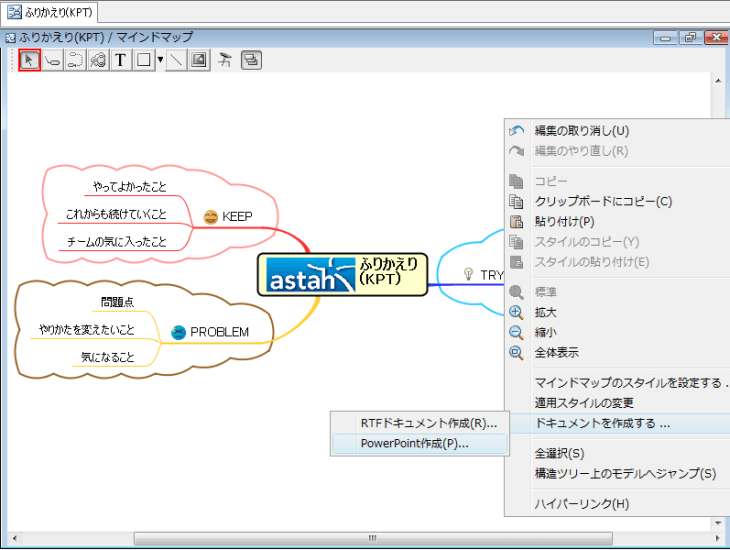730x550 pixels.
Task: Expand the ハイパーリンク(H) submenu
Action: [582, 503]
